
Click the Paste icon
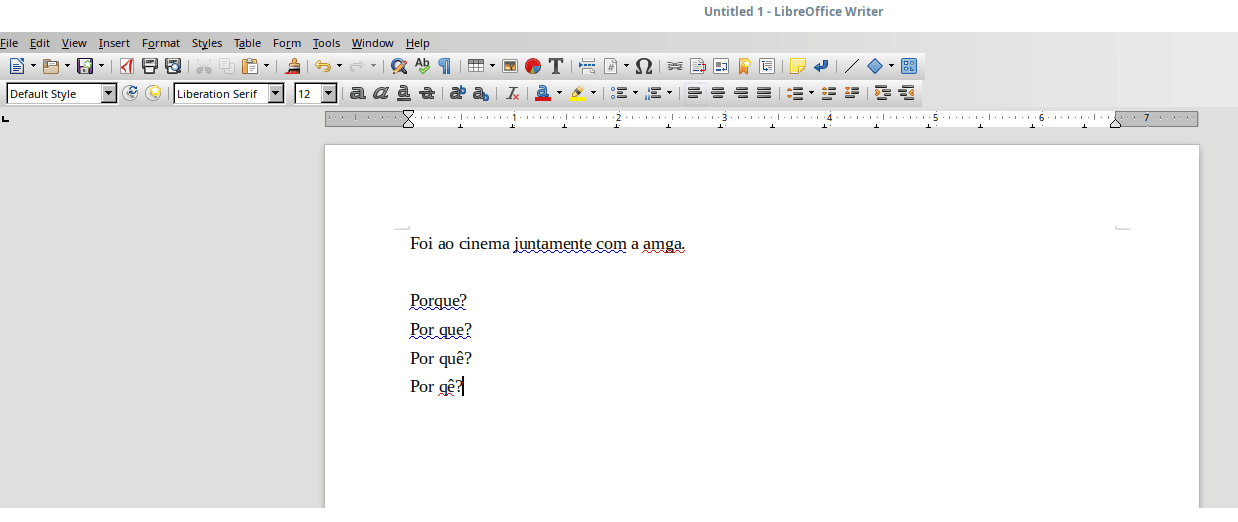(x=249, y=66)
